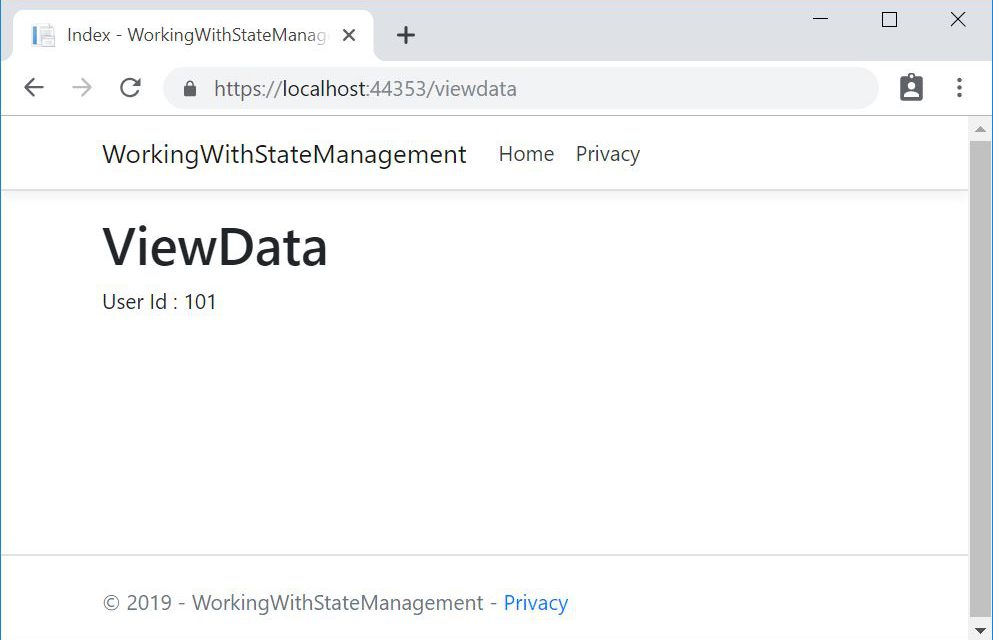
Task: Click the scrollbar up arrow
Action: (x=980, y=128)
